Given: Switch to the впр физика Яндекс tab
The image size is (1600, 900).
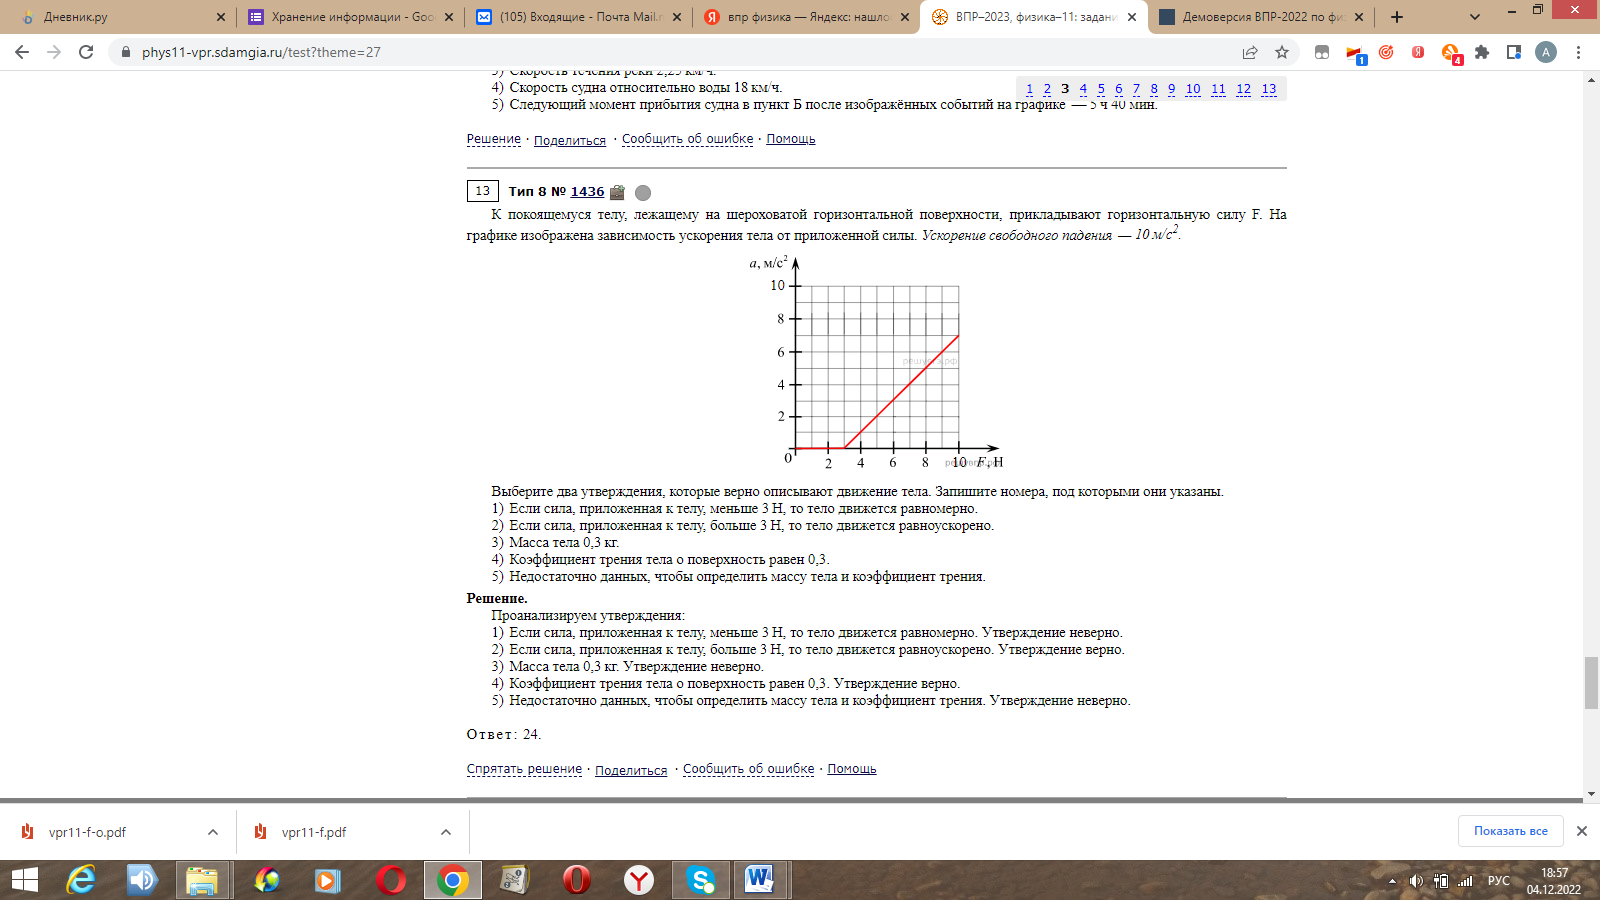Looking at the screenshot, I should tap(806, 17).
